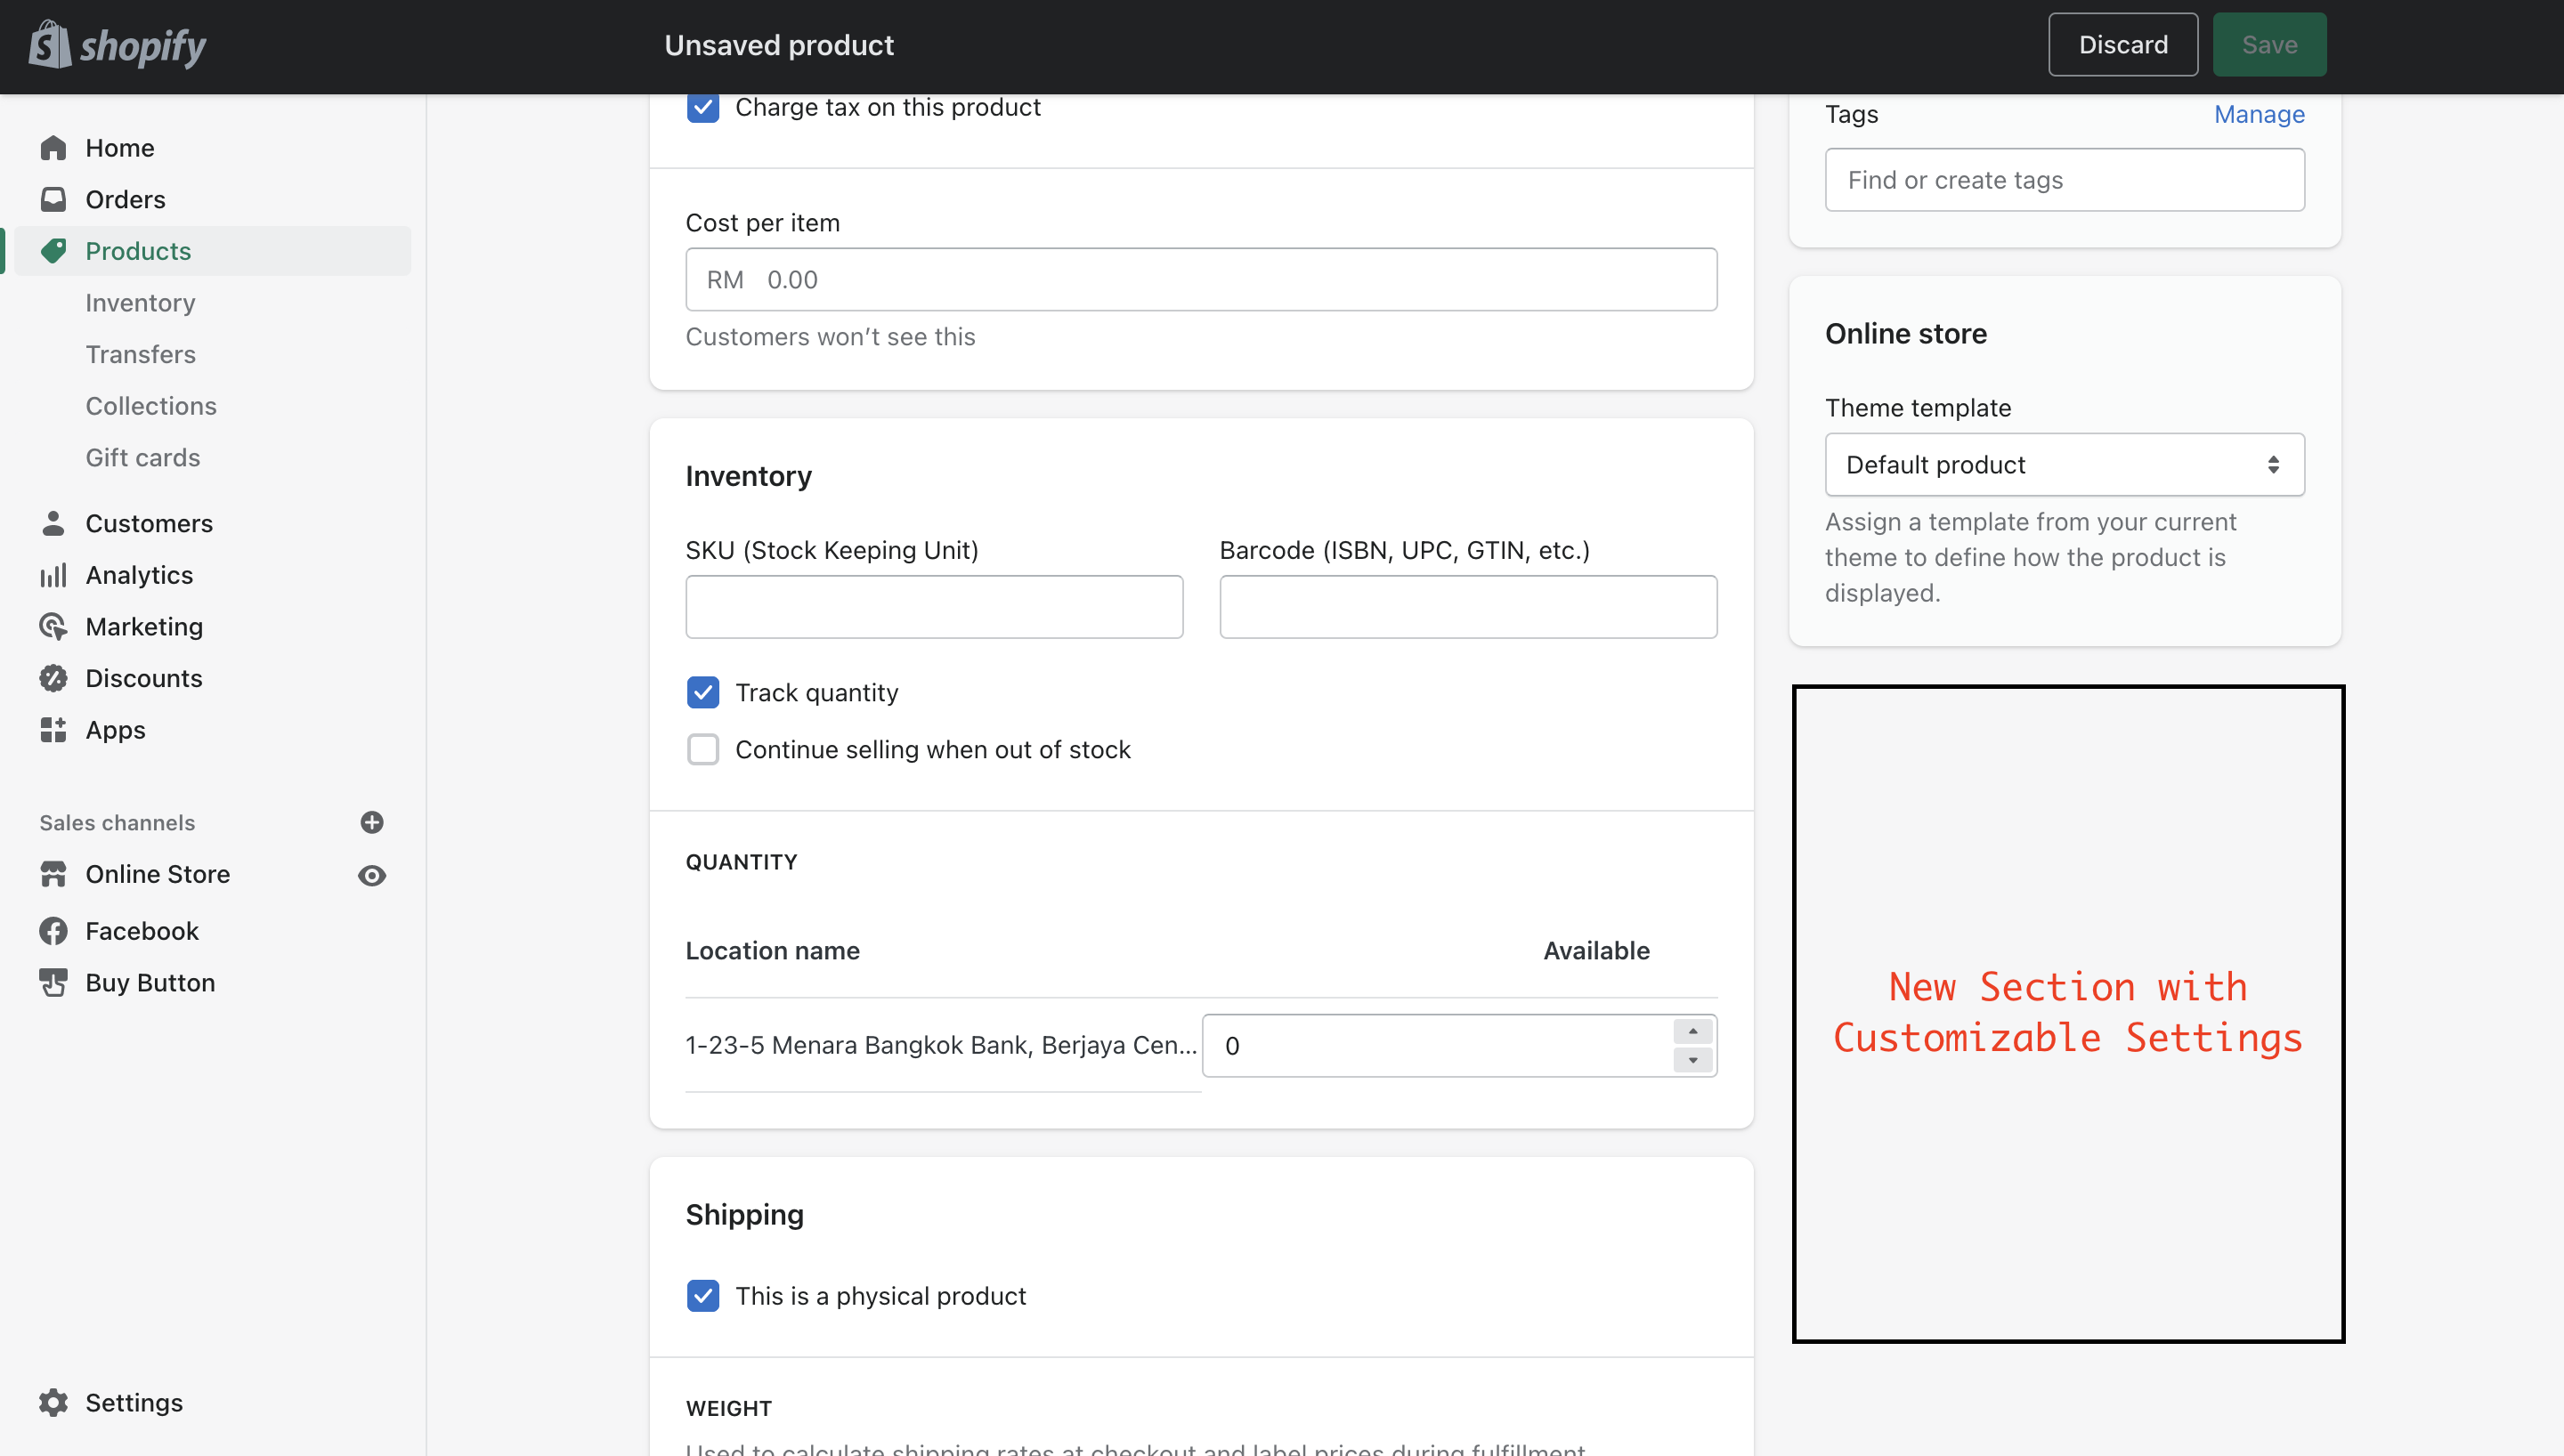Open Collections submenu item

tap(151, 406)
